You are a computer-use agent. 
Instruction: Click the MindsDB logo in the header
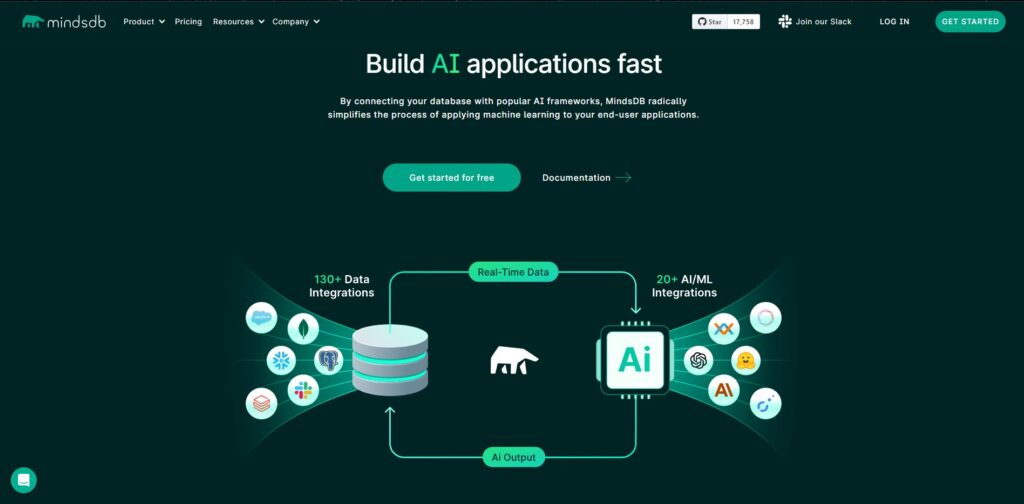click(63, 22)
